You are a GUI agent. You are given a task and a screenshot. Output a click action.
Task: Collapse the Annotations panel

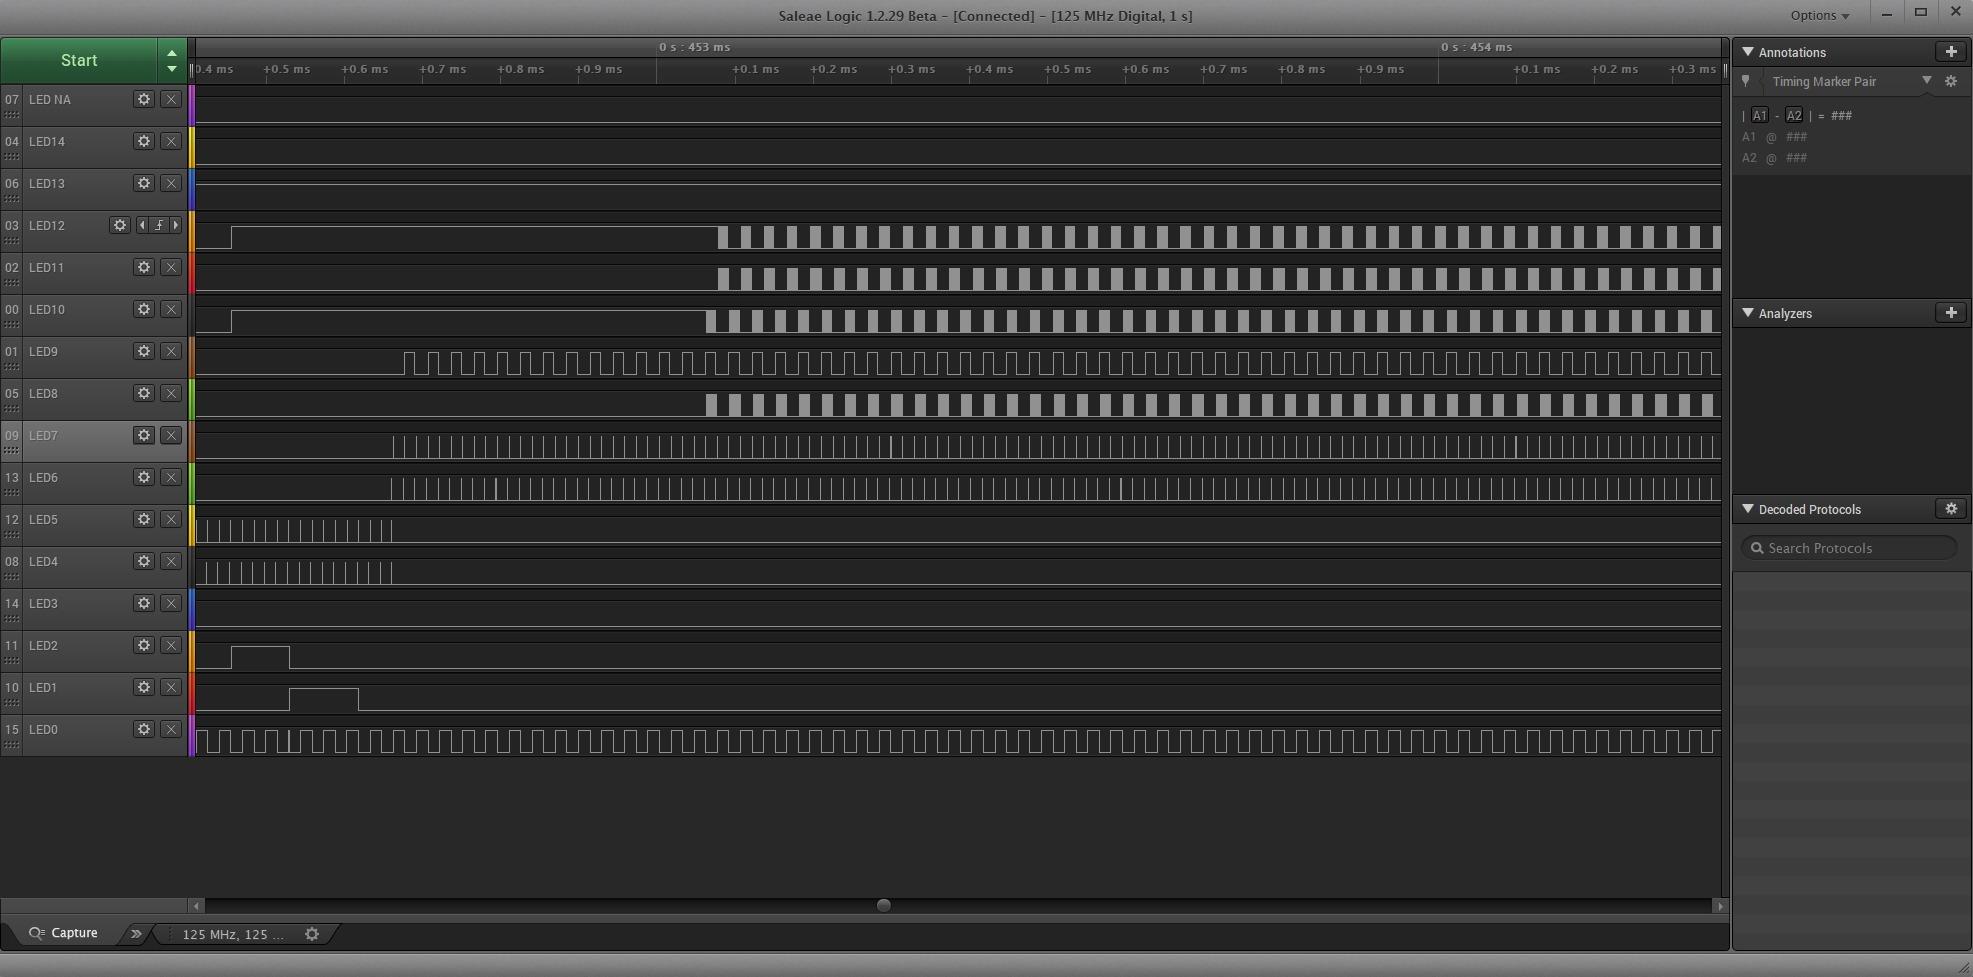pos(1747,52)
